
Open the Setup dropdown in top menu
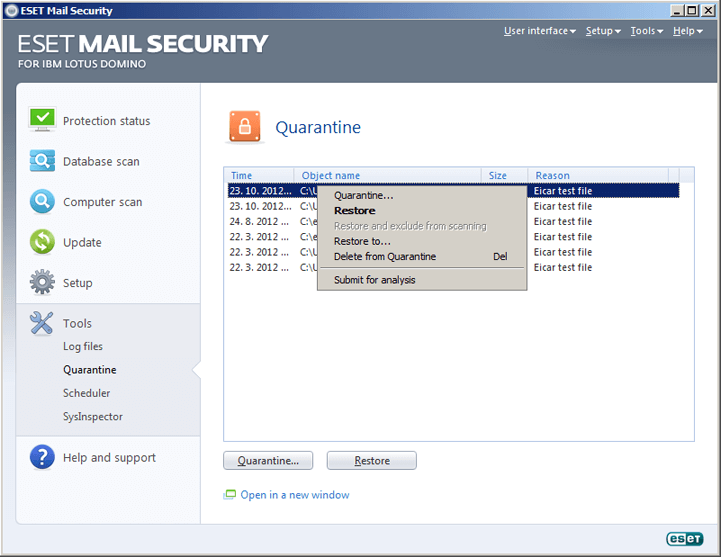pyautogui.click(x=603, y=31)
